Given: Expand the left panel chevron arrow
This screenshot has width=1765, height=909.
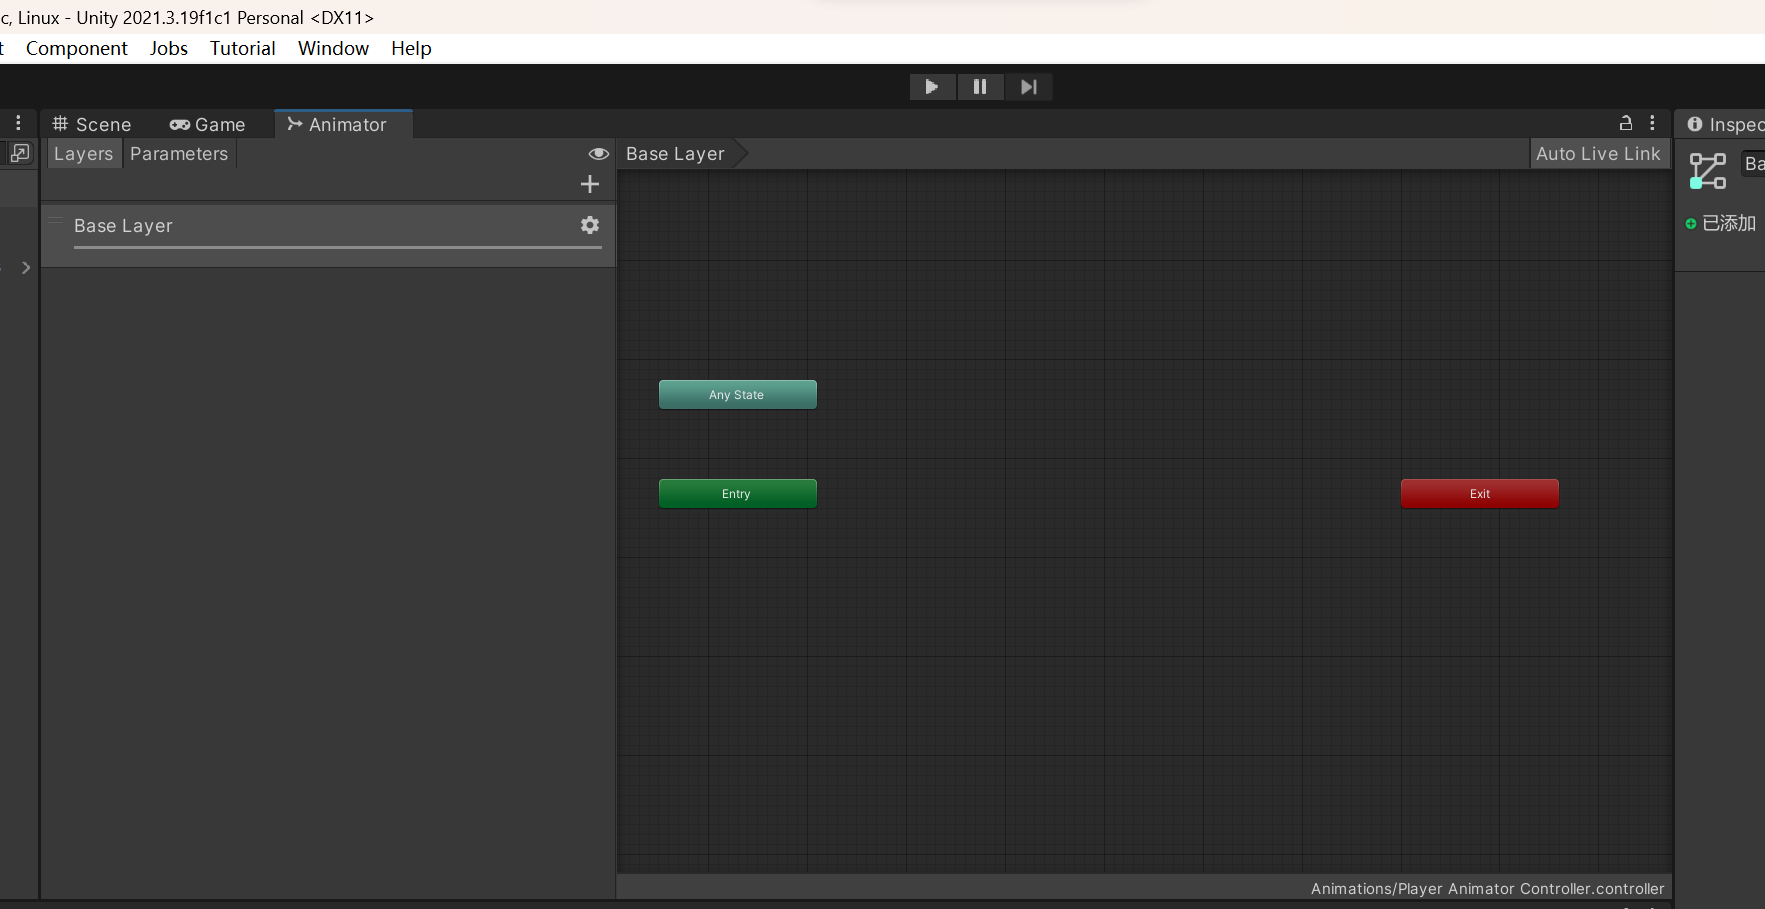Looking at the screenshot, I should click(x=26, y=268).
